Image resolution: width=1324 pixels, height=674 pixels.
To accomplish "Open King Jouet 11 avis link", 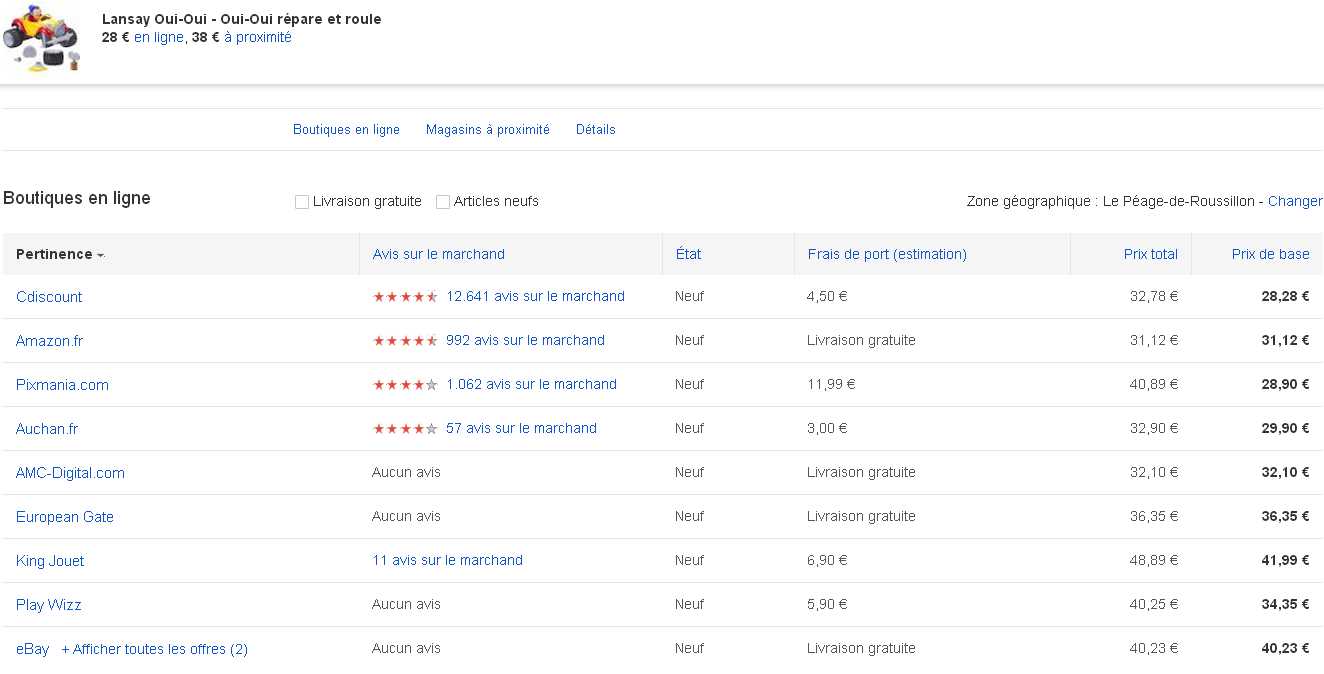I will pos(447,560).
